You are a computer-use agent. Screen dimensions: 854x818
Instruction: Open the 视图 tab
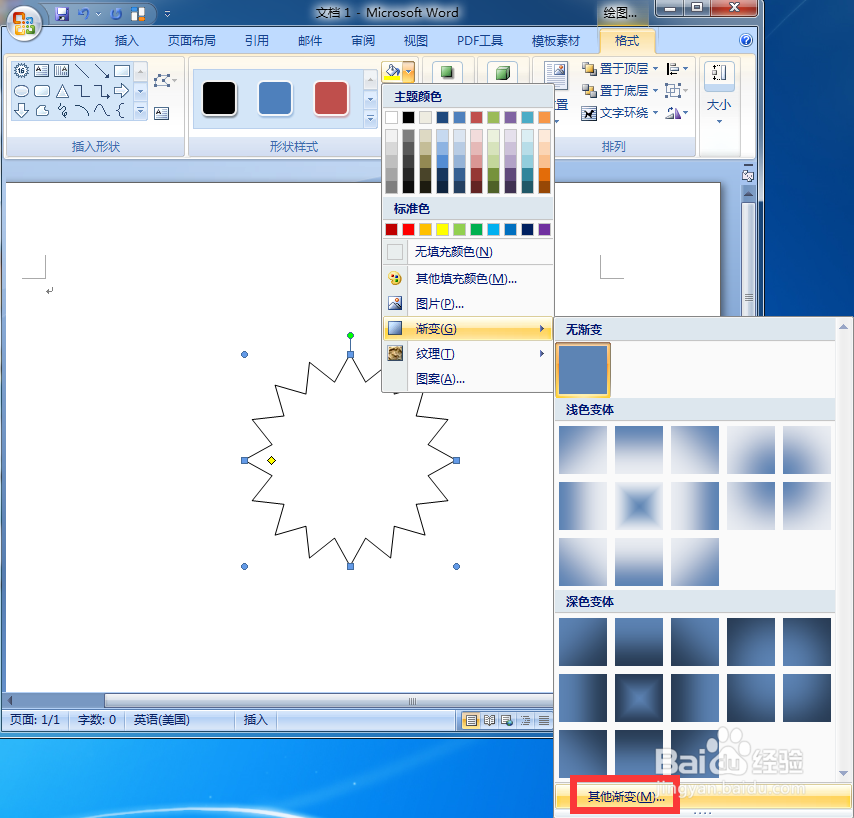click(416, 40)
